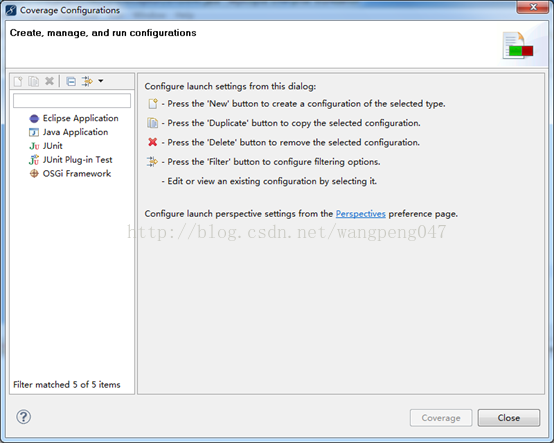
Task: Open the filter dropdown arrow in toolbar
Action: pos(101,81)
